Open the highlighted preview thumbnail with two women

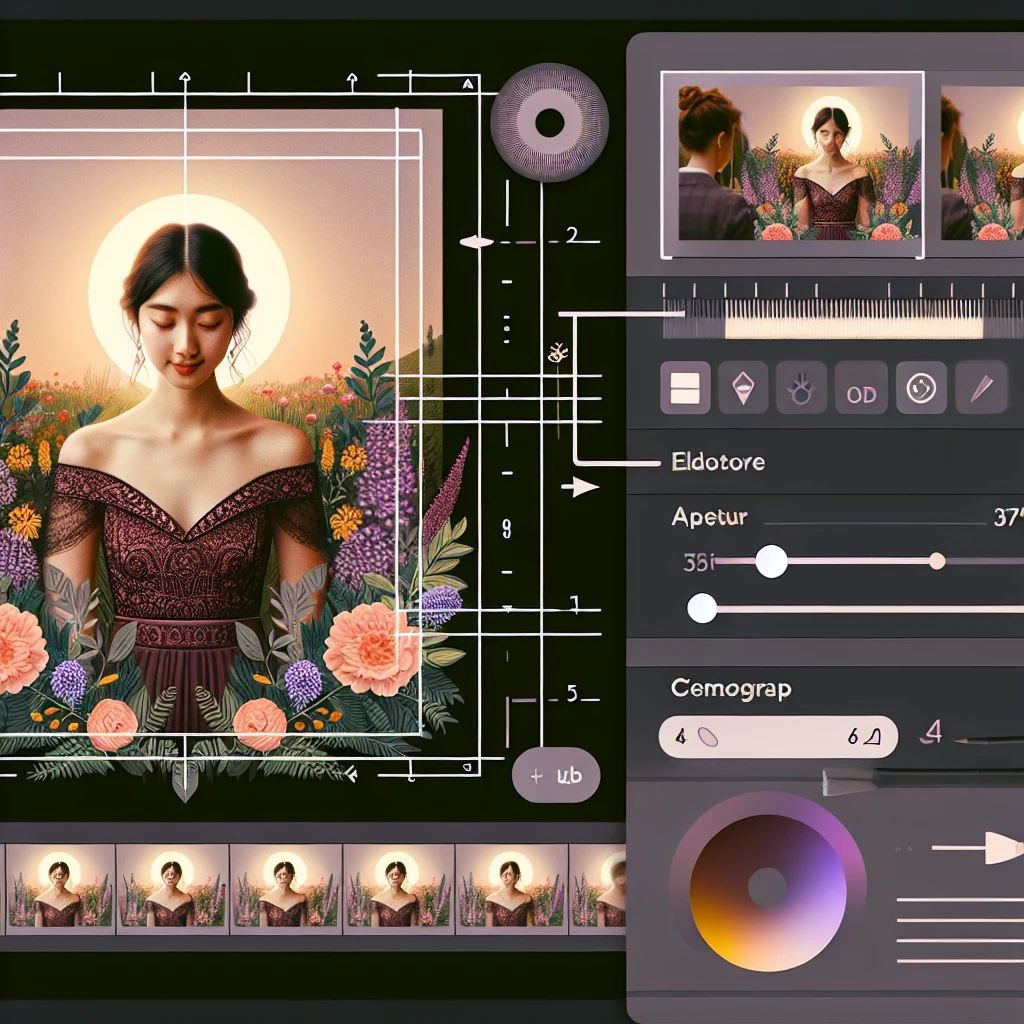pyautogui.click(x=792, y=163)
